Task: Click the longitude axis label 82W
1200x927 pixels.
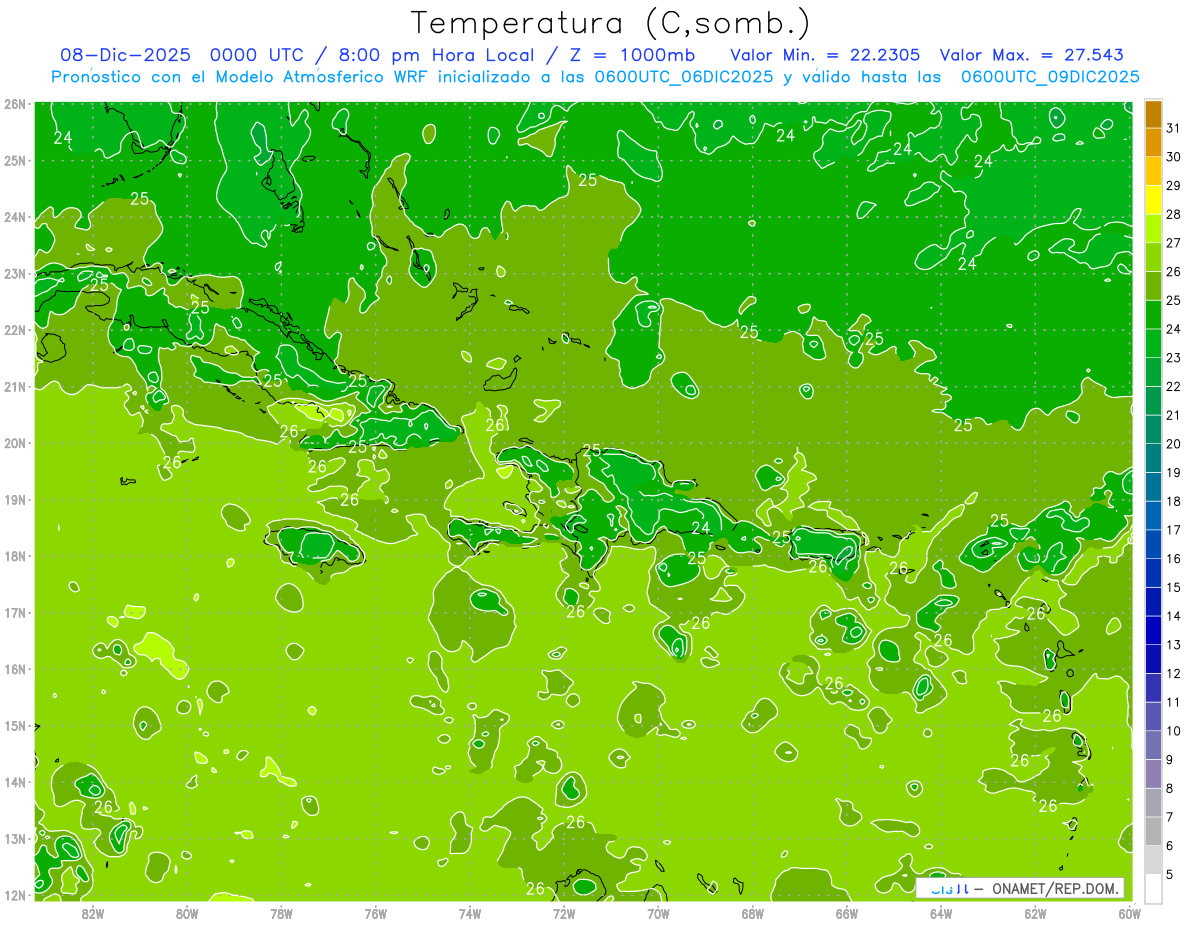Action: coord(93,913)
